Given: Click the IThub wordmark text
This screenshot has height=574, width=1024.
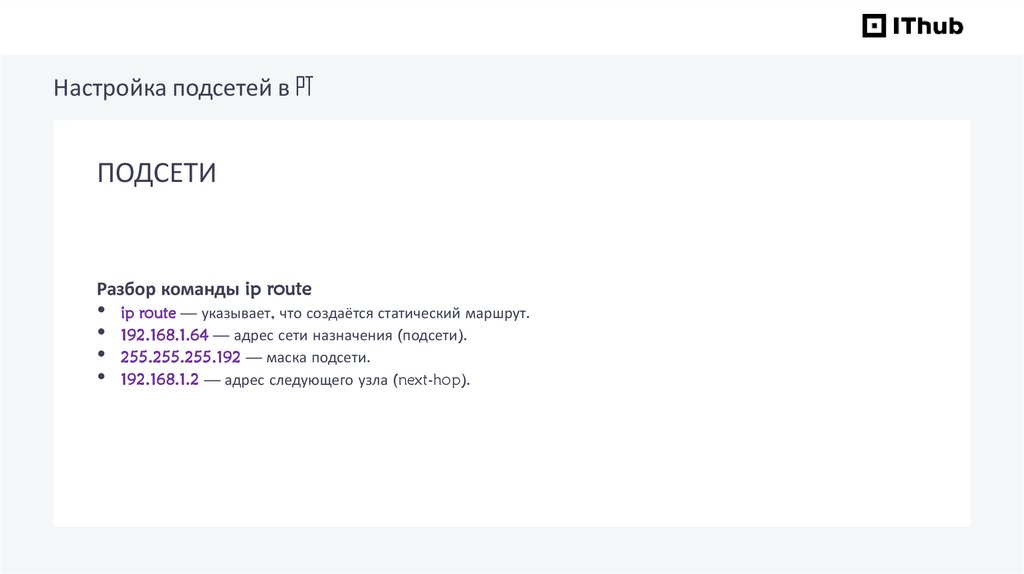Looking at the screenshot, I should tap(927, 26).
